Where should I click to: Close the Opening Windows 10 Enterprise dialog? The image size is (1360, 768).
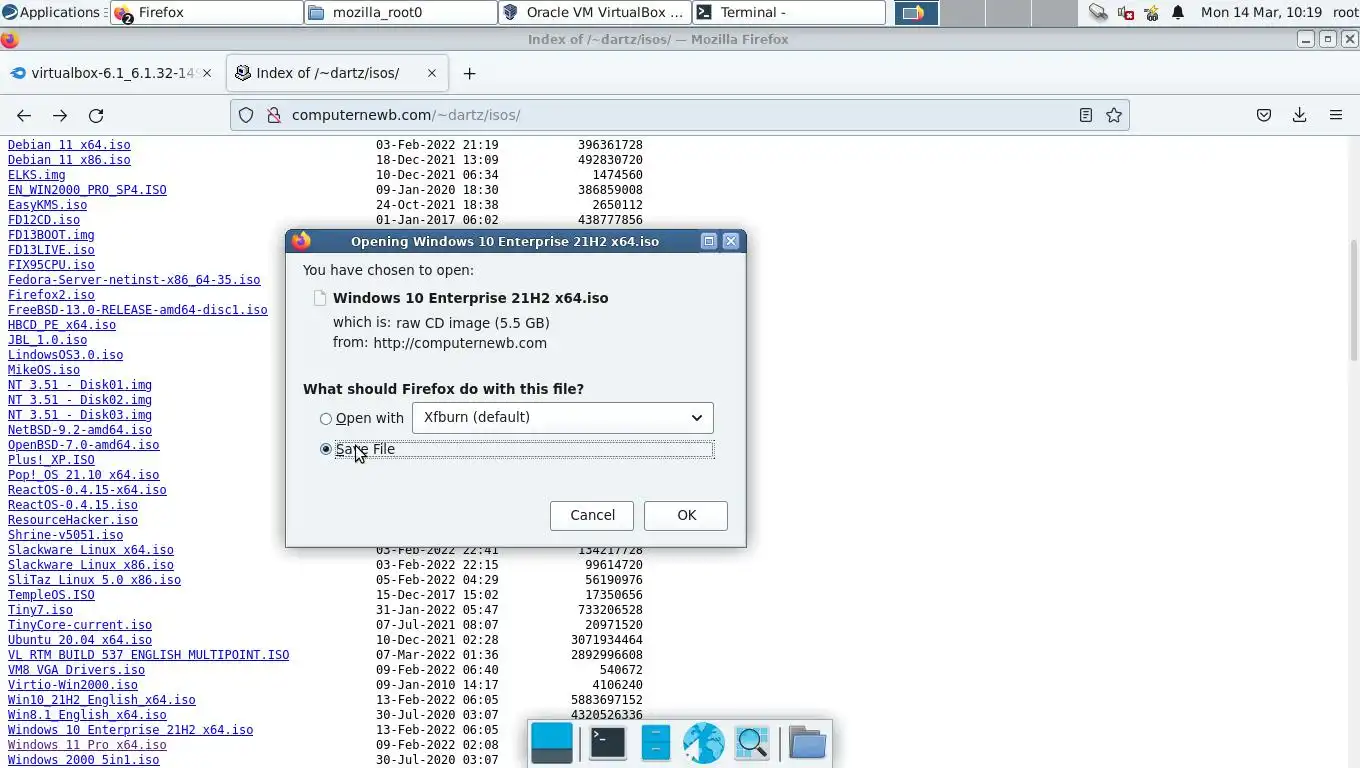coord(731,241)
